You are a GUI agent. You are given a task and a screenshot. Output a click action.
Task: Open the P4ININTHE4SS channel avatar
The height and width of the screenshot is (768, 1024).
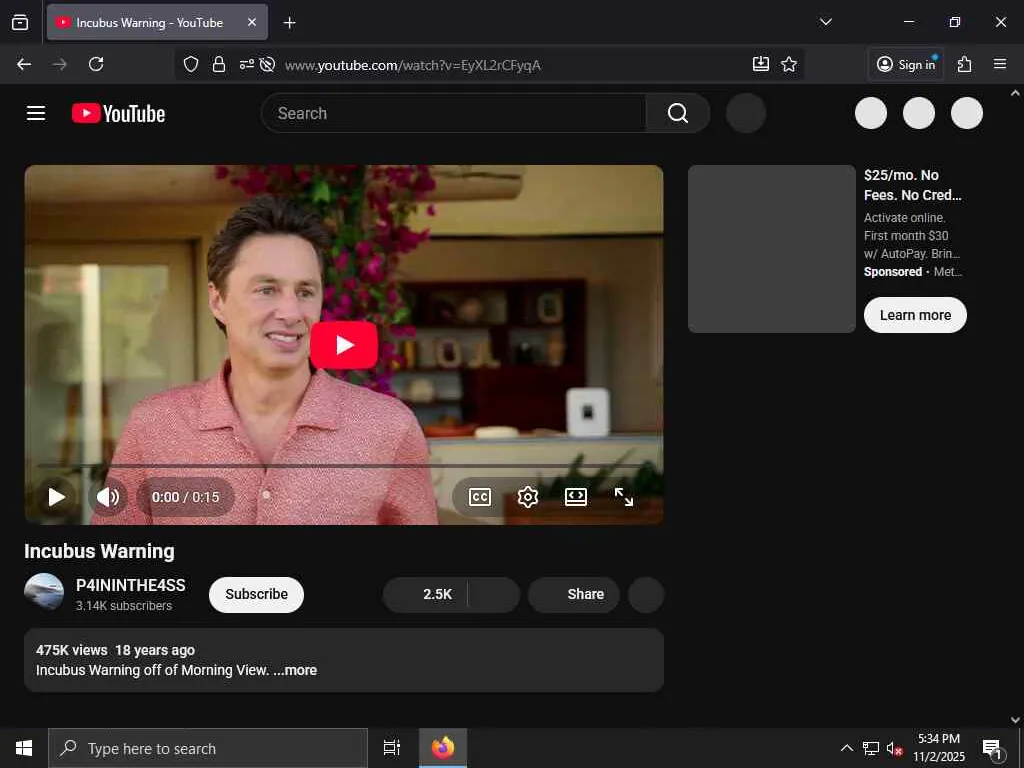click(x=44, y=592)
